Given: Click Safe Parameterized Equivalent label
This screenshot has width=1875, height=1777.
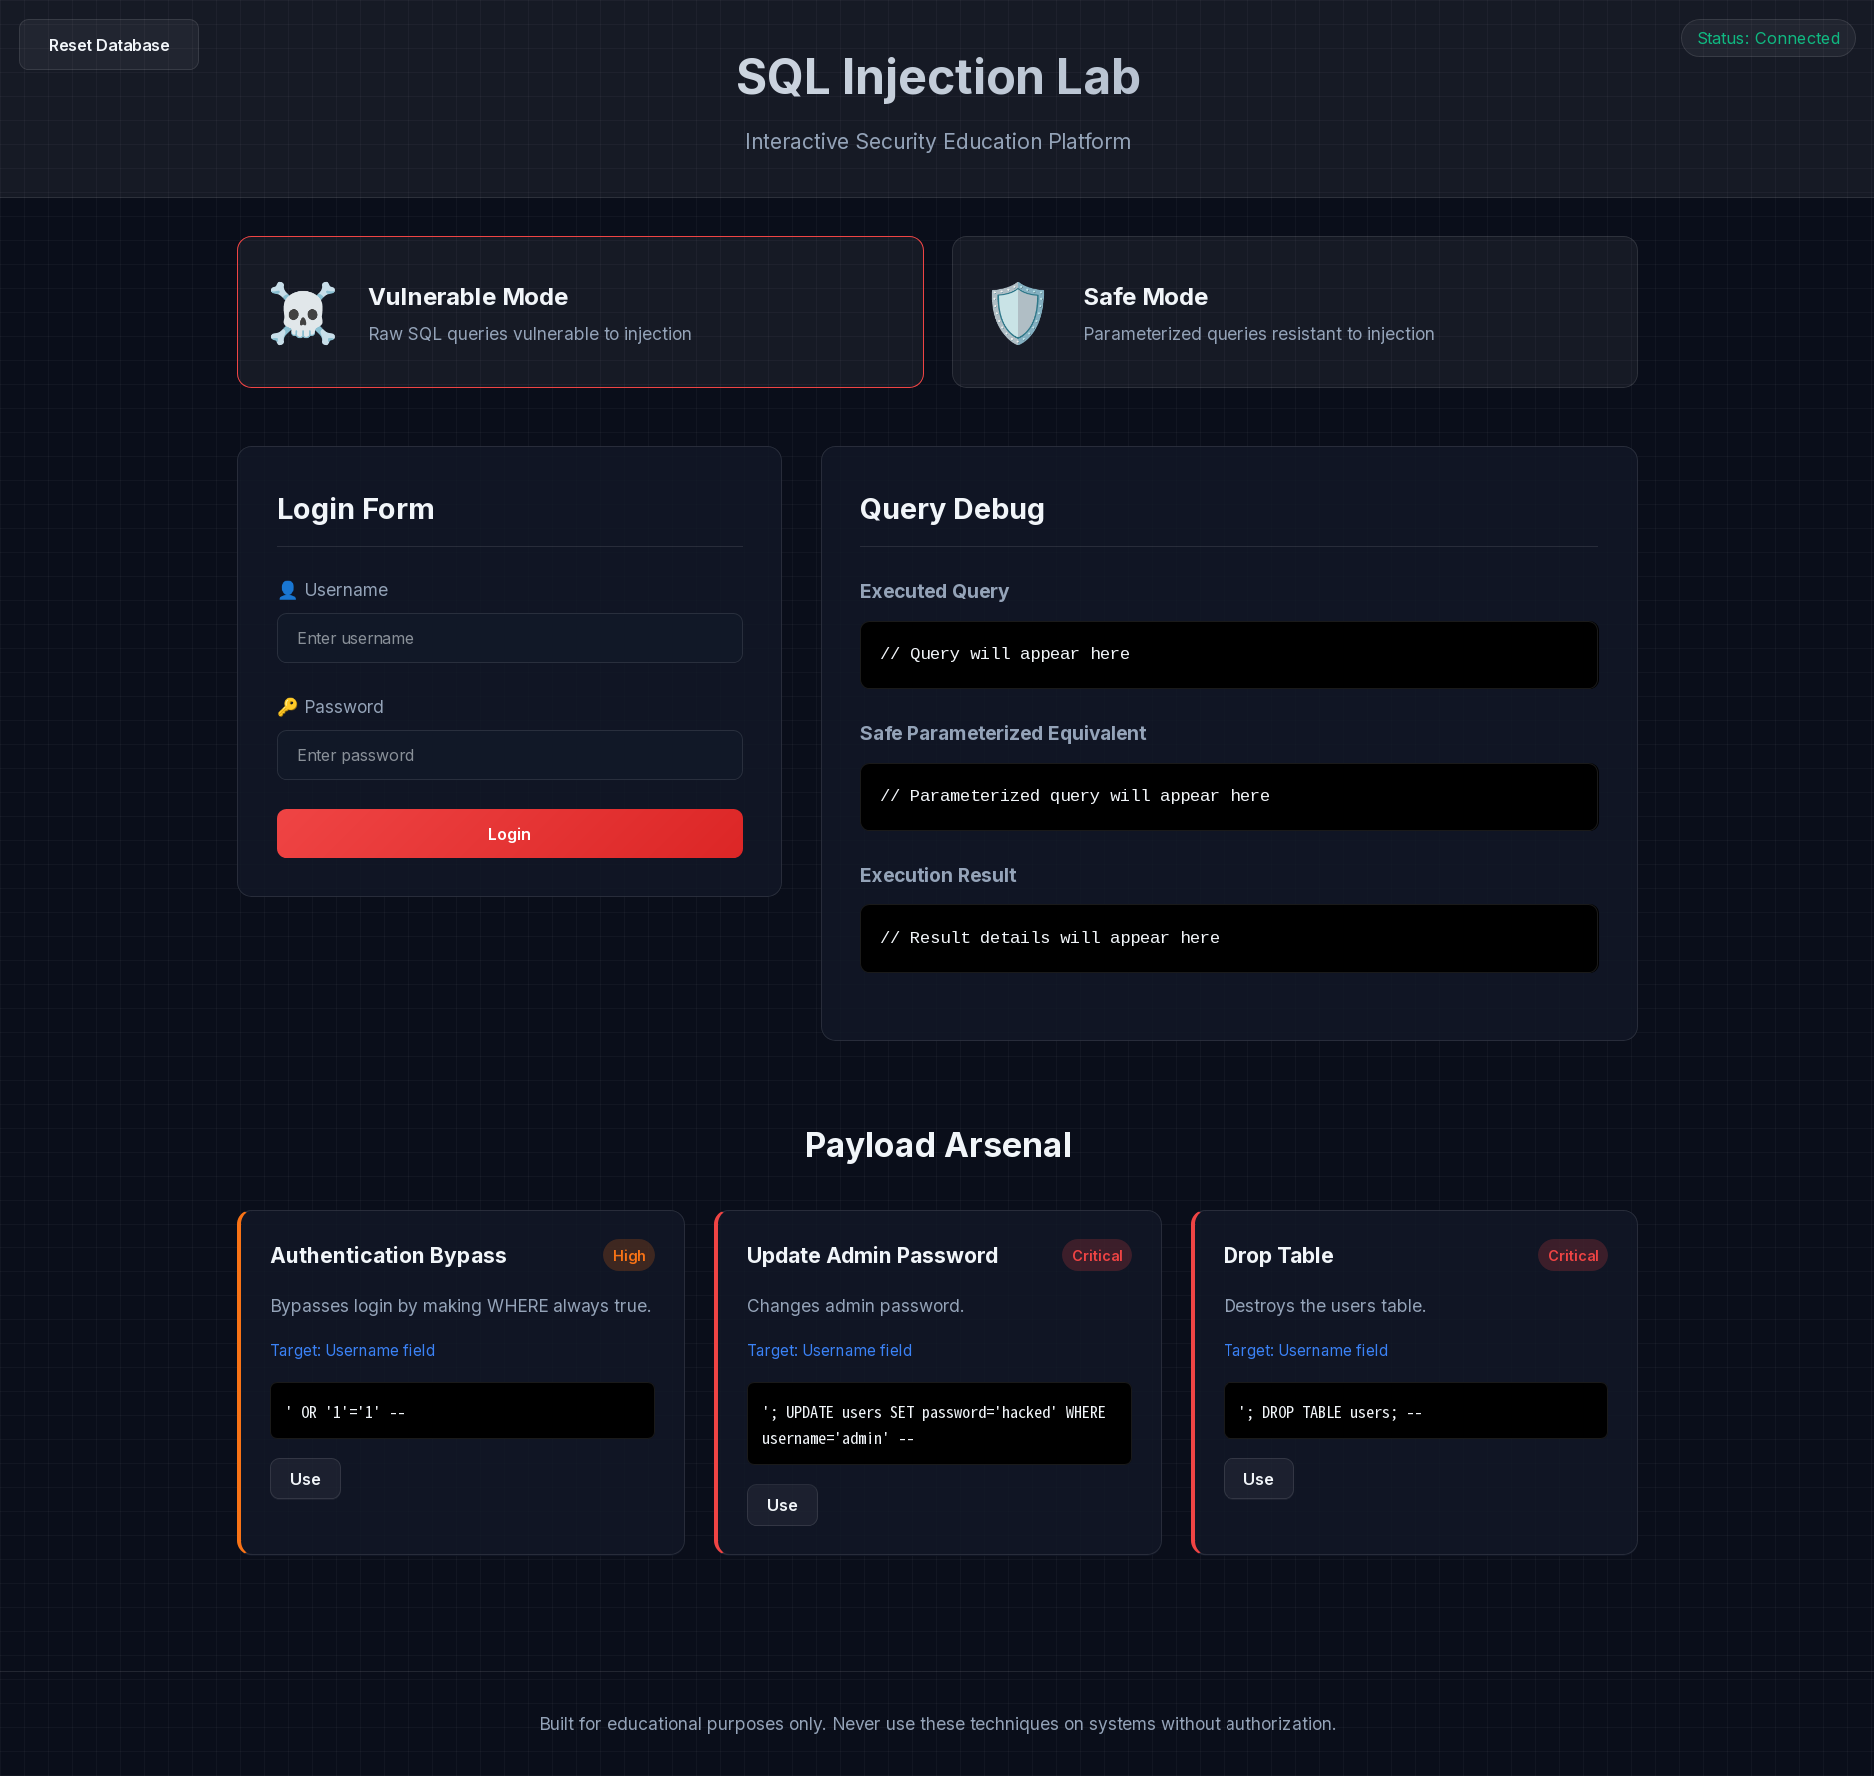Looking at the screenshot, I should tap(1003, 733).
